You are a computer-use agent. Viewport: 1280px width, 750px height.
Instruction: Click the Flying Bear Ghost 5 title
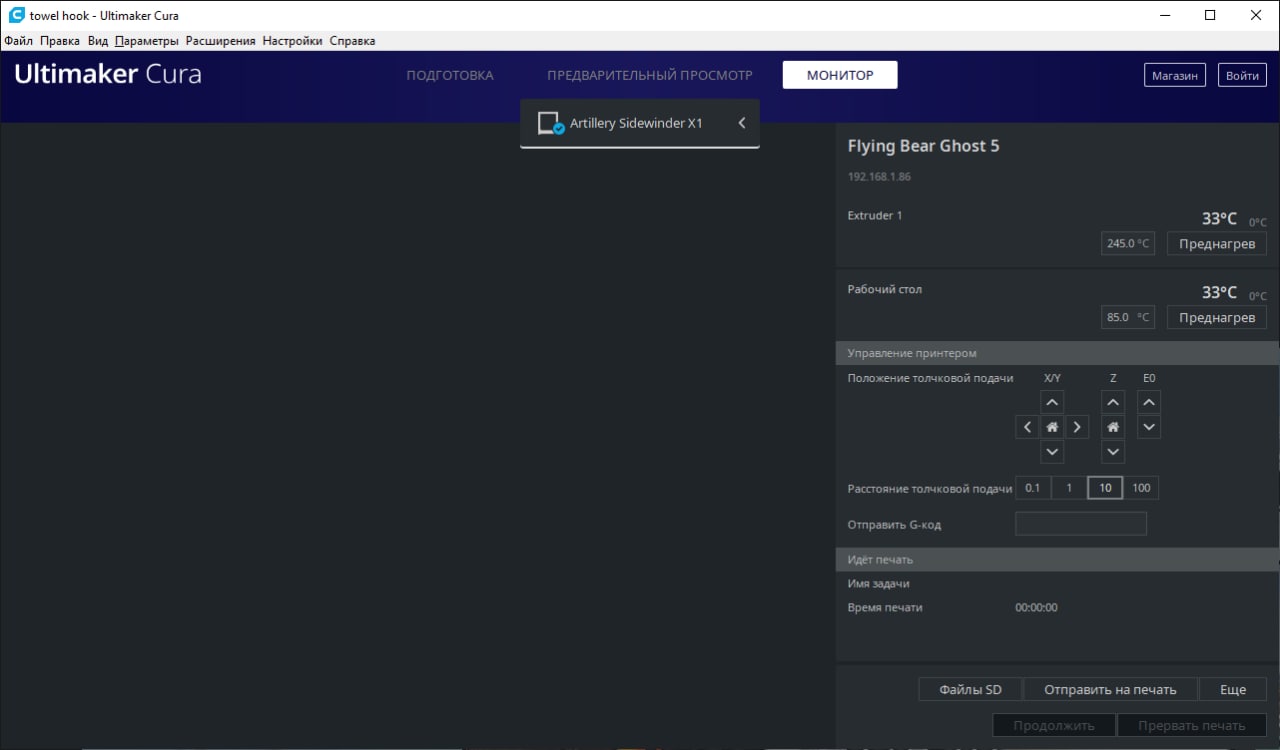point(923,146)
